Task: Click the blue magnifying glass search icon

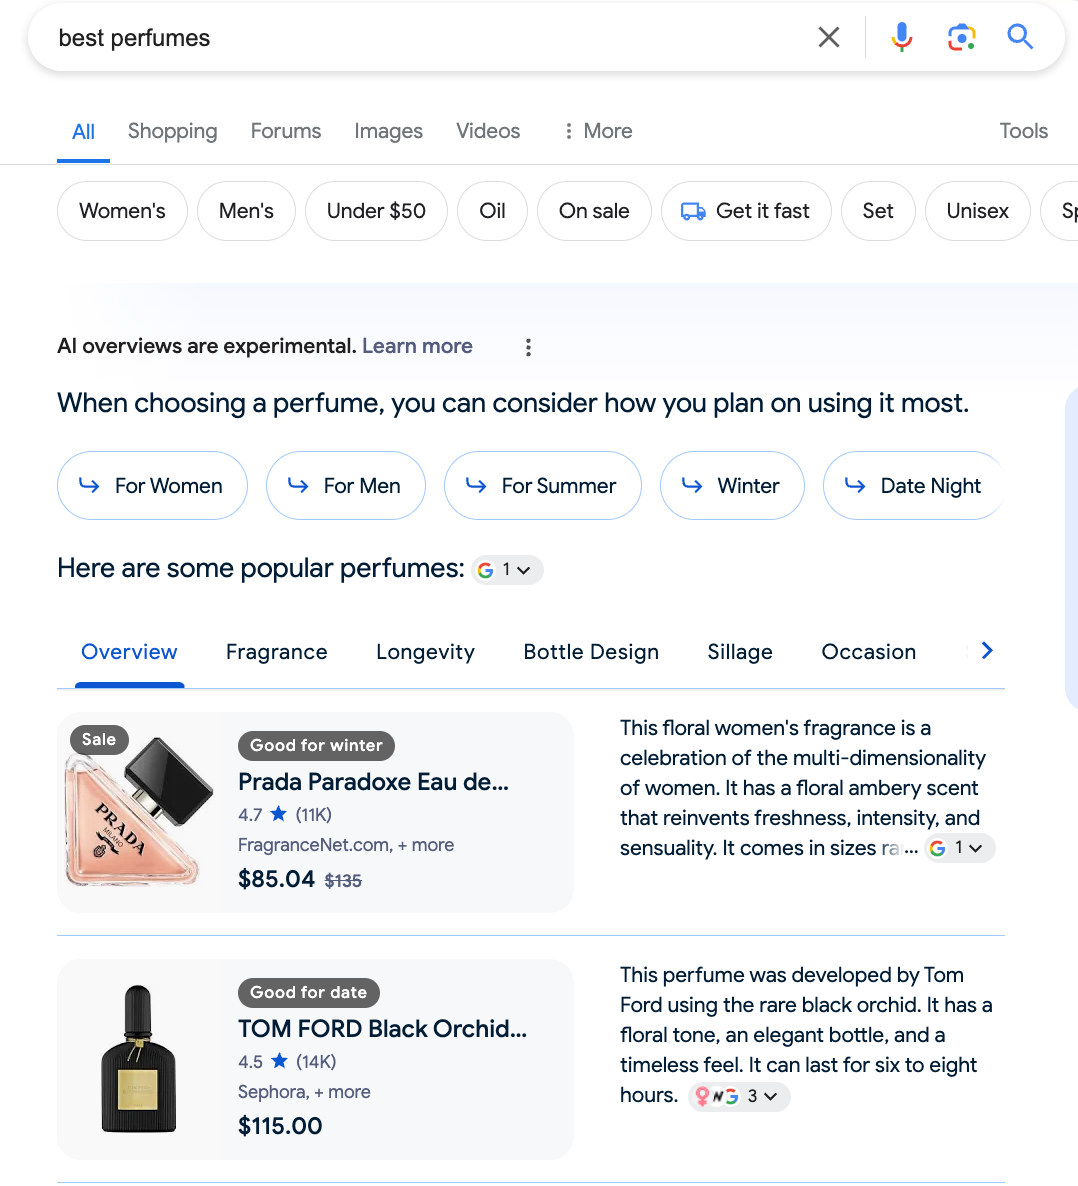Action: click(1020, 36)
